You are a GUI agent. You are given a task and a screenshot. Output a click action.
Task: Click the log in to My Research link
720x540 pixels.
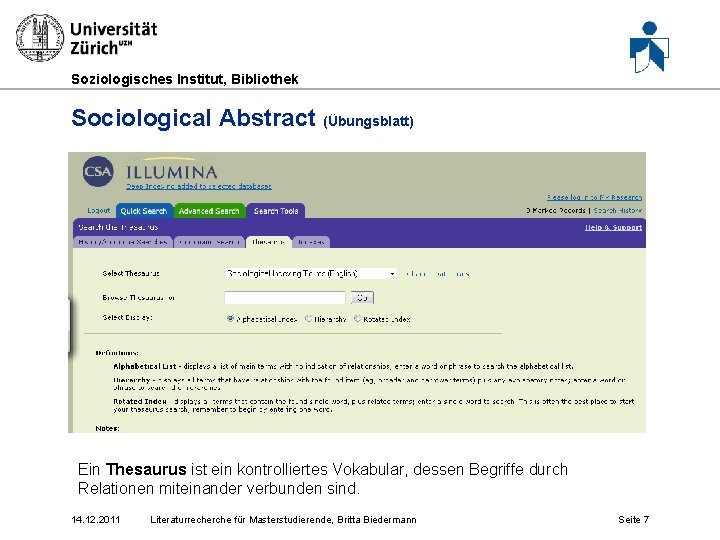pos(594,197)
